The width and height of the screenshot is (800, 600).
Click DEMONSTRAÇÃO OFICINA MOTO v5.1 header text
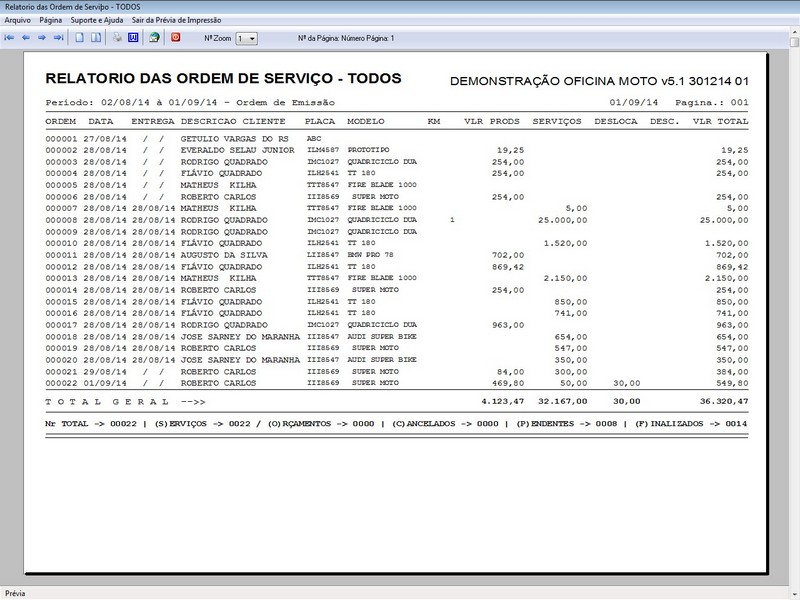tap(599, 81)
